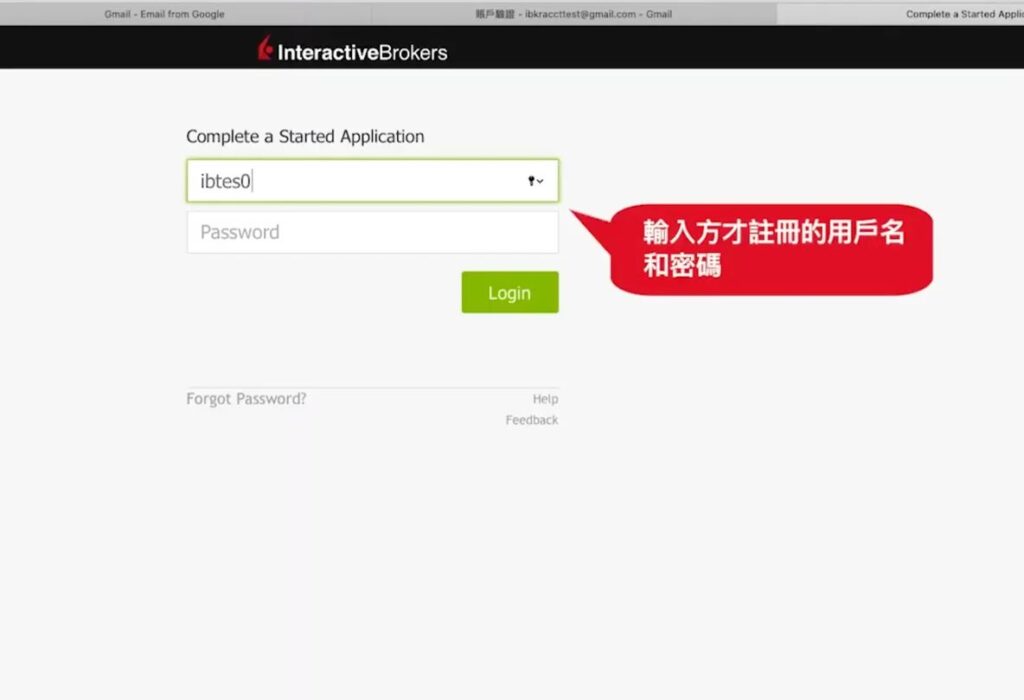1024x700 pixels.
Task: Open the 賬戶驗證 ibkraccttest Gmail tab
Action: point(573,14)
